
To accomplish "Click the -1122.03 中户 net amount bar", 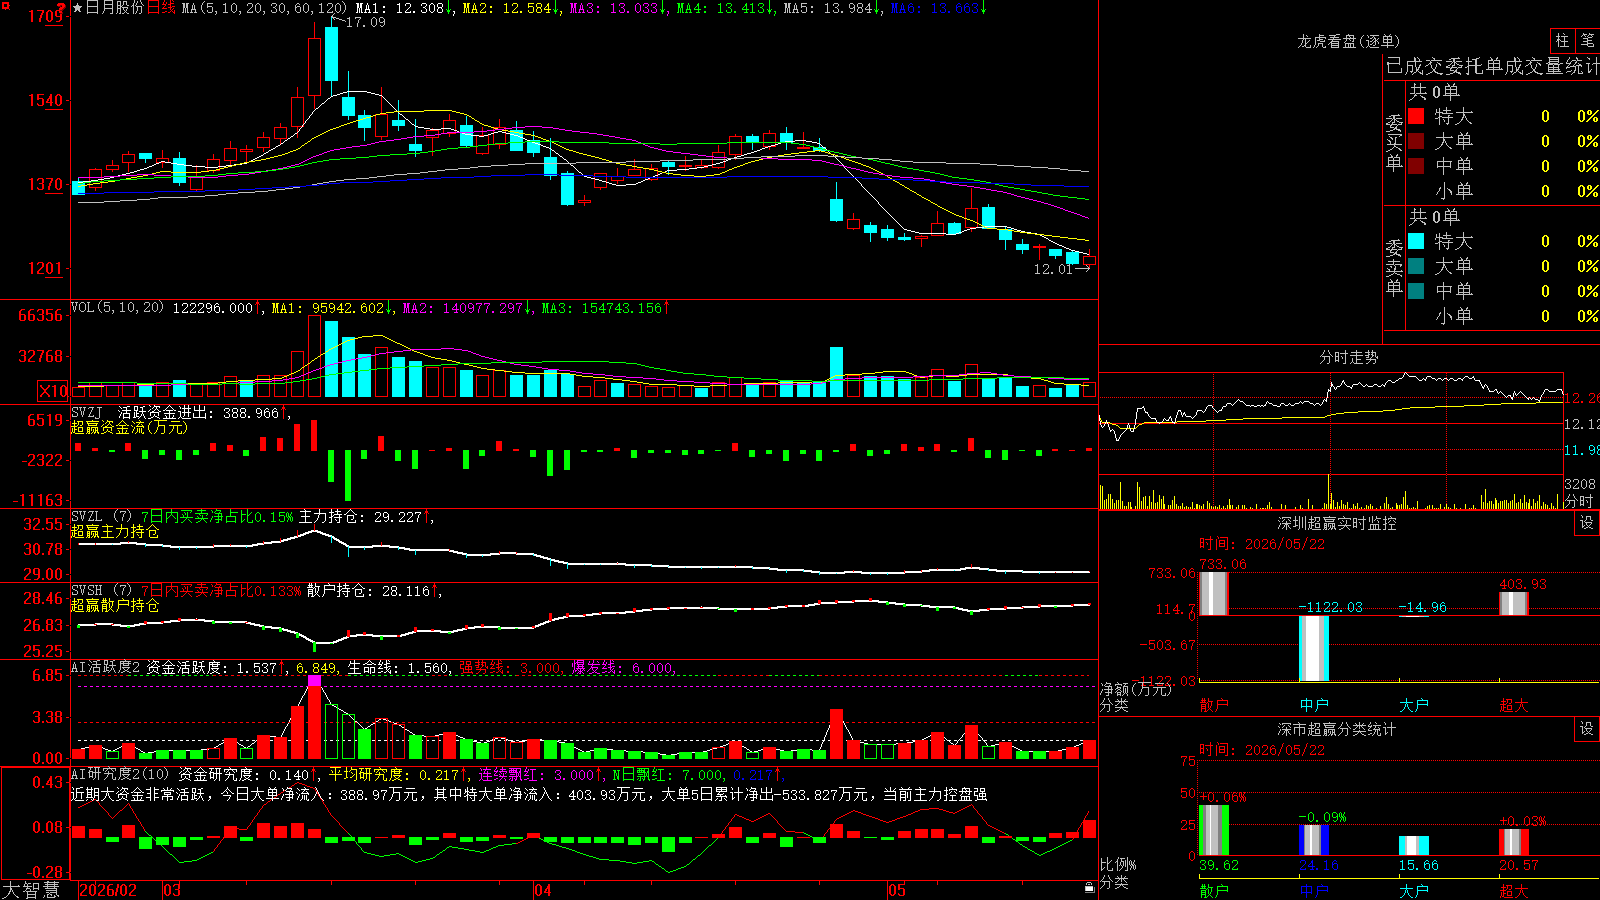I will click(x=1314, y=648).
